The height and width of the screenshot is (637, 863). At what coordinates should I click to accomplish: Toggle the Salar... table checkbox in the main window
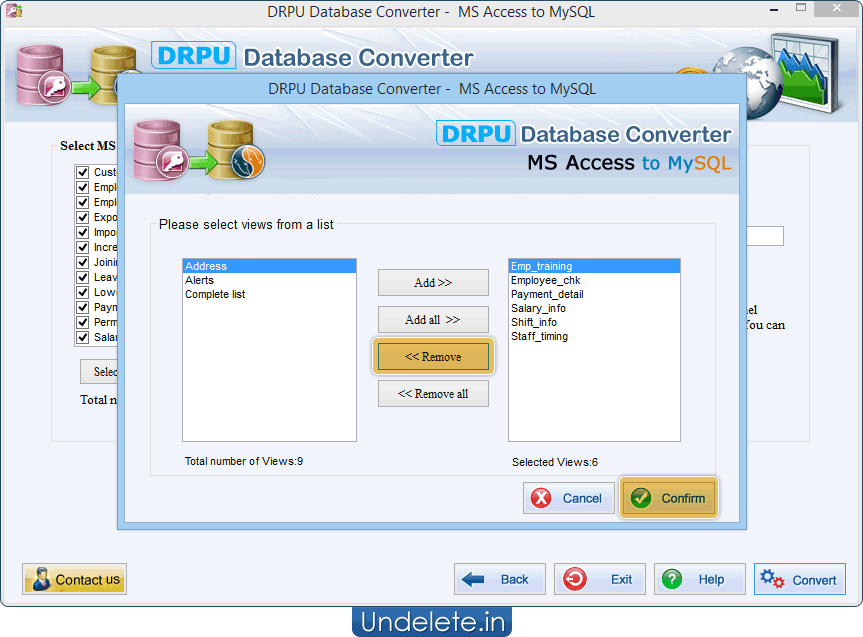pos(83,337)
